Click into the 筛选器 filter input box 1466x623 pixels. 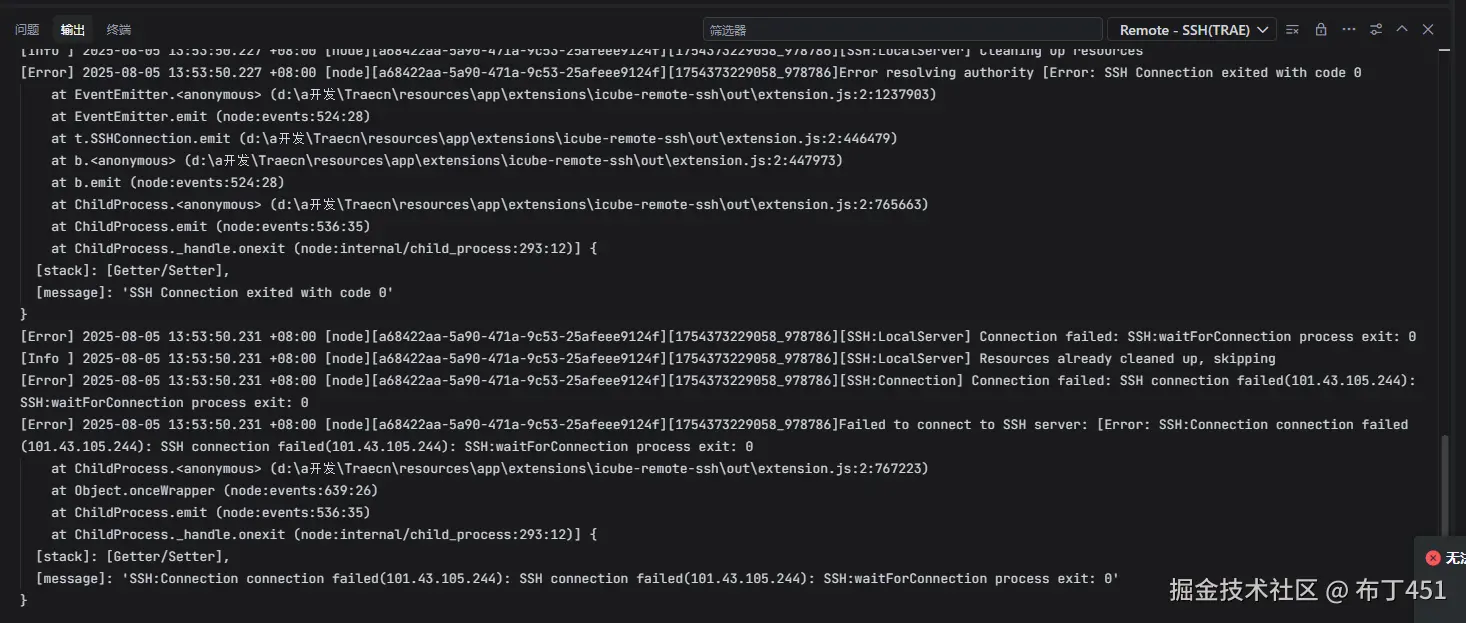[901, 30]
